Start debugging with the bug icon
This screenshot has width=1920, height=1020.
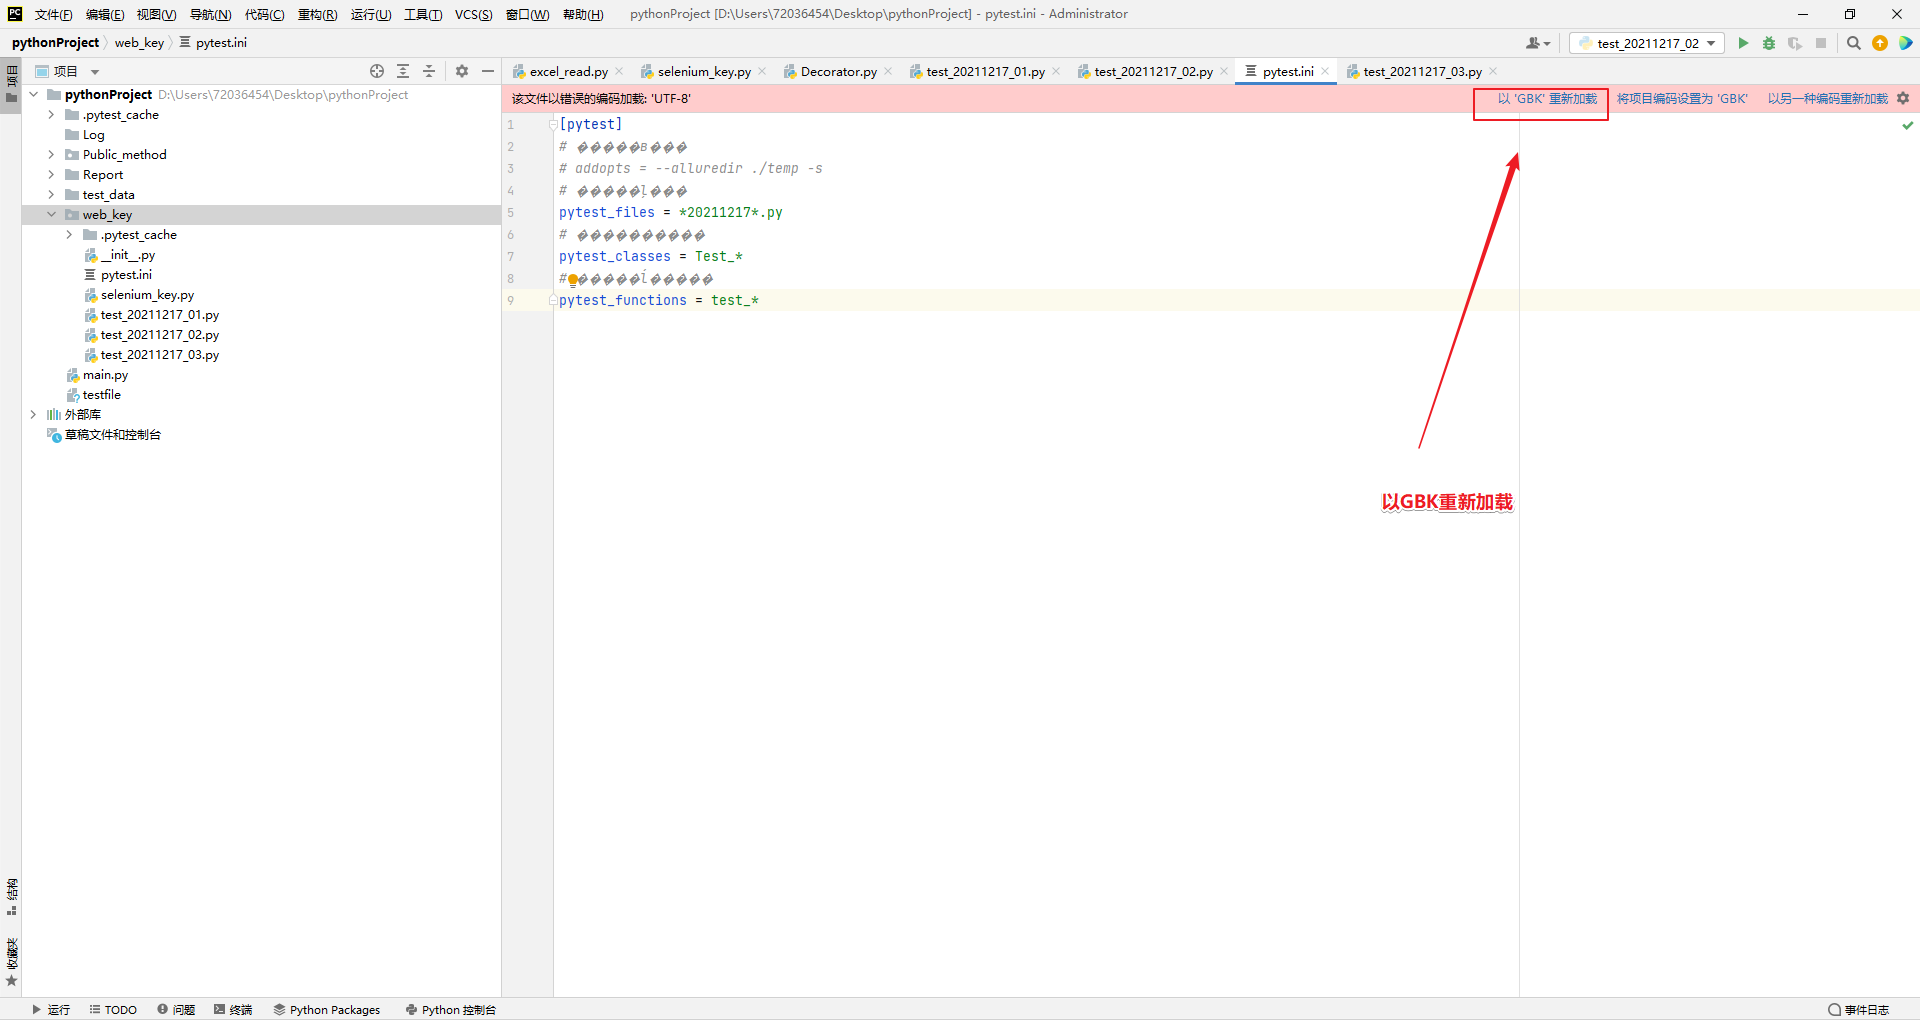1769,43
